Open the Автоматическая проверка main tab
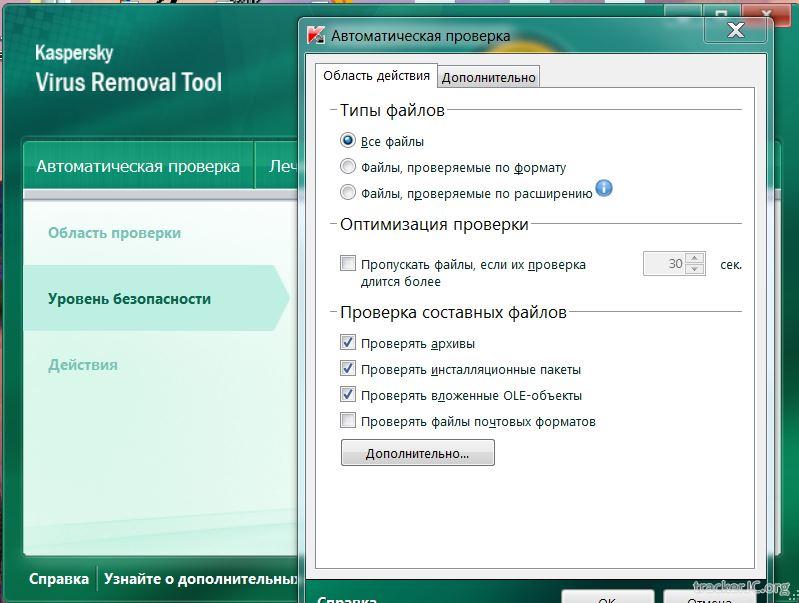 (x=138, y=166)
